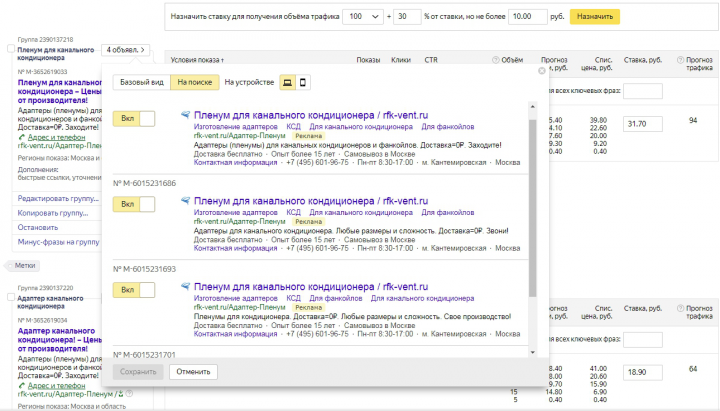This screenshot has width=720, height=411.
Task: Expand the 4 объявл. ads list
Action: point(125,50)
